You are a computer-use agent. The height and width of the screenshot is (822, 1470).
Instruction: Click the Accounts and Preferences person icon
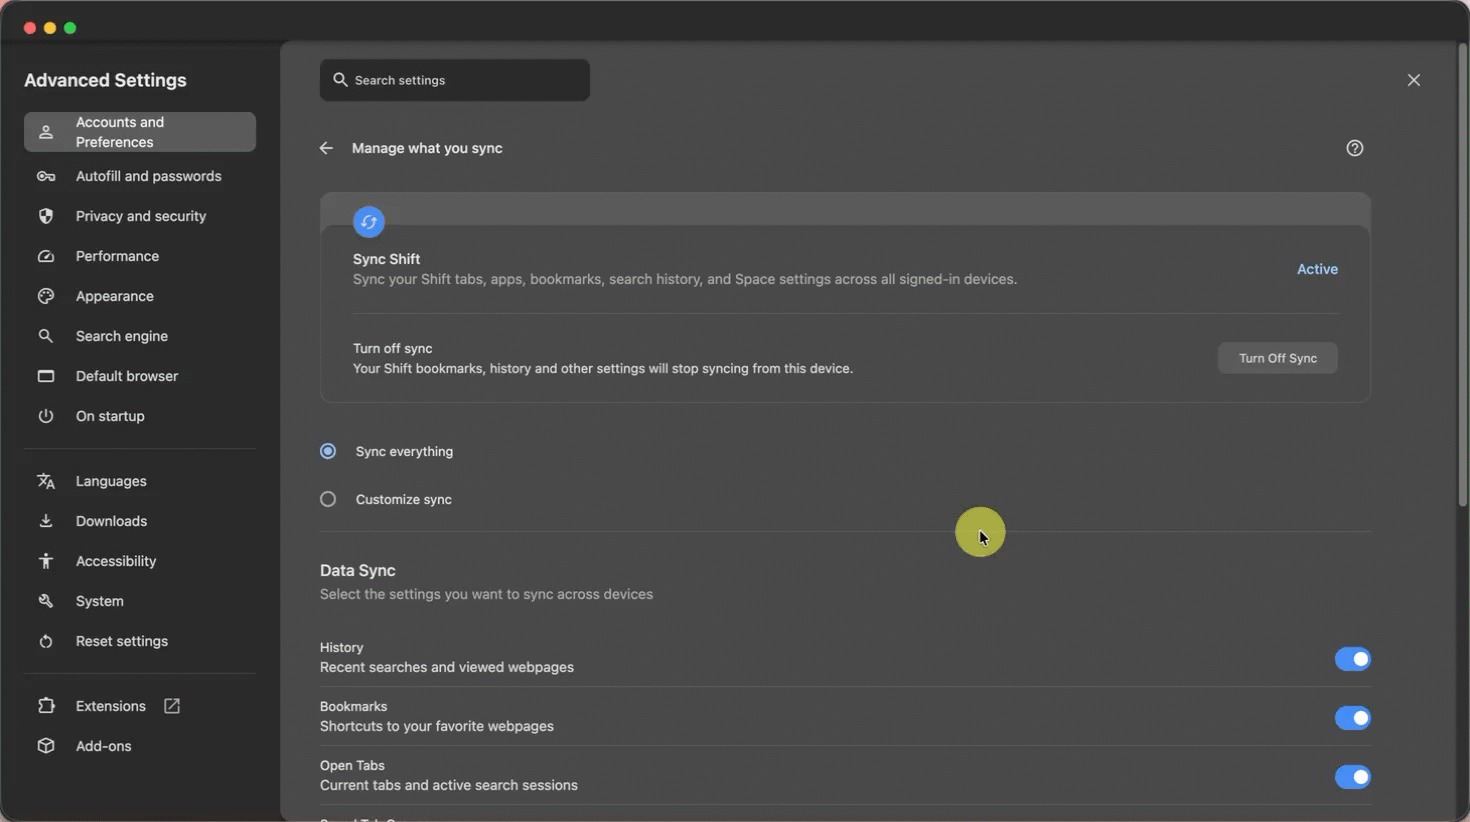click(x=46, y=132)
